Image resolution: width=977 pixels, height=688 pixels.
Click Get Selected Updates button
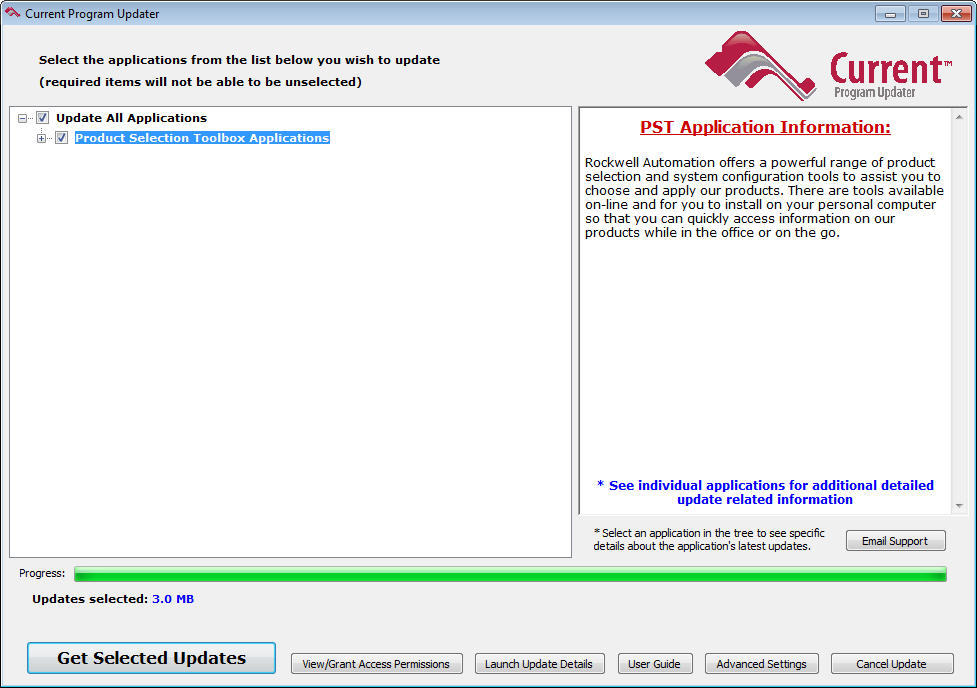(151, 658)
